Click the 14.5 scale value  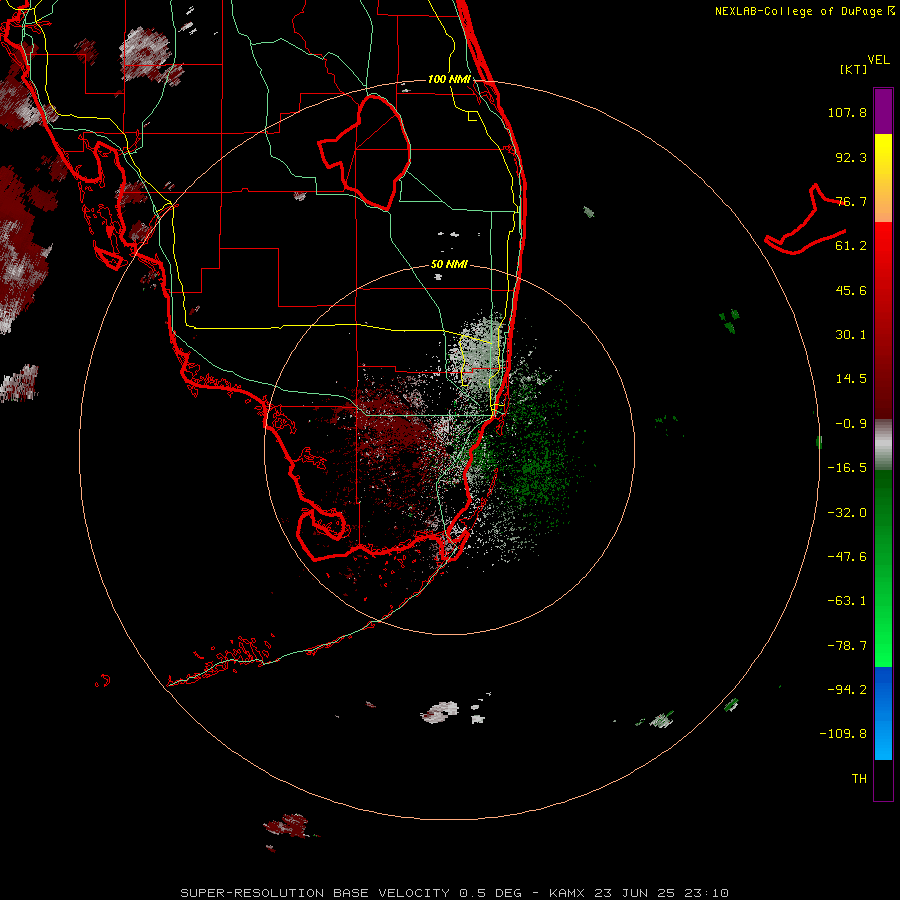(x=851, y=379)
